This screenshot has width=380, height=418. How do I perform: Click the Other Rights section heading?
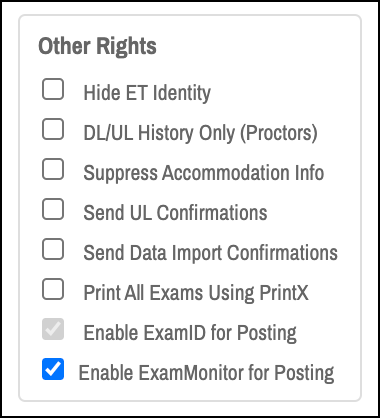(x=97, y=46)
